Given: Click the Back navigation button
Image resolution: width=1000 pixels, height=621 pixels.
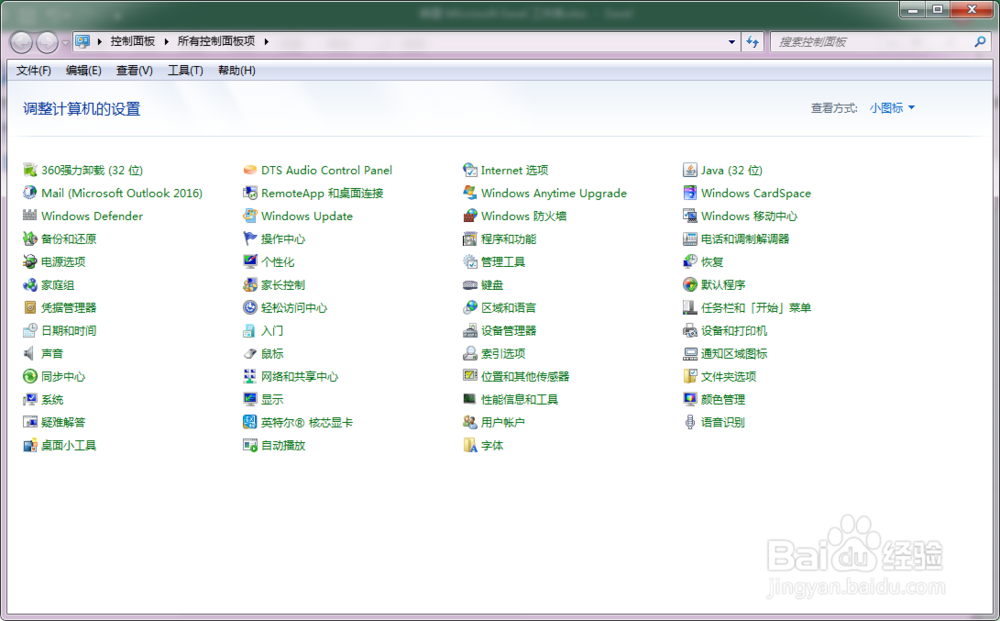Looking at the screenshot, I should tap(22, 43).
